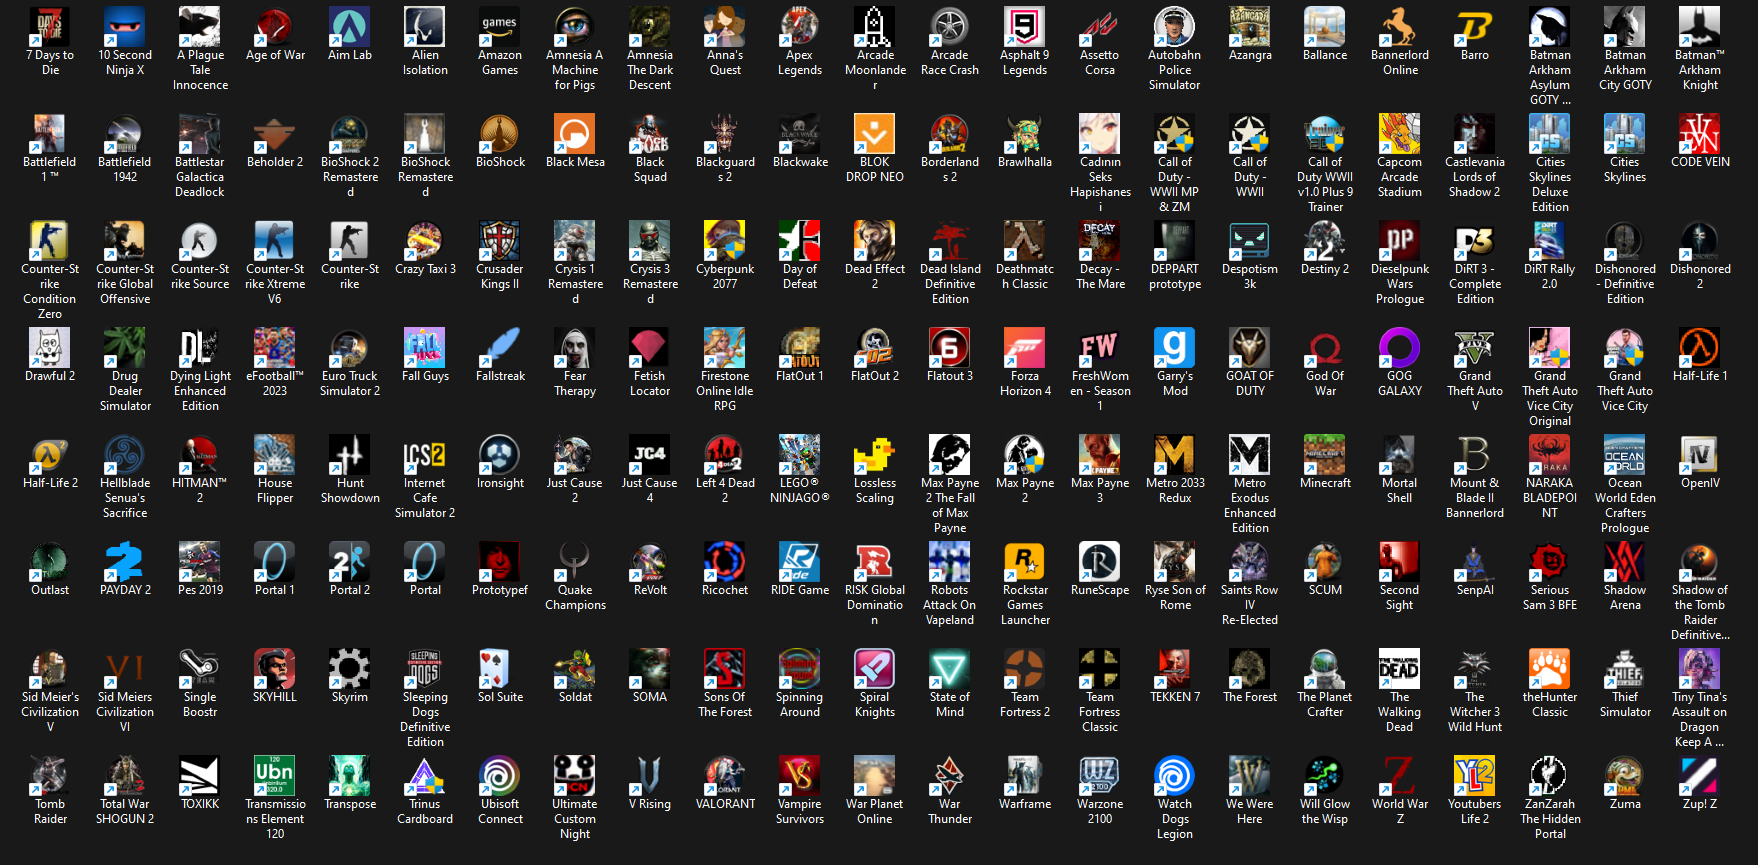
Task: Click the "Euro Truck Simulator 2" label
Action: tap(350, 383)
